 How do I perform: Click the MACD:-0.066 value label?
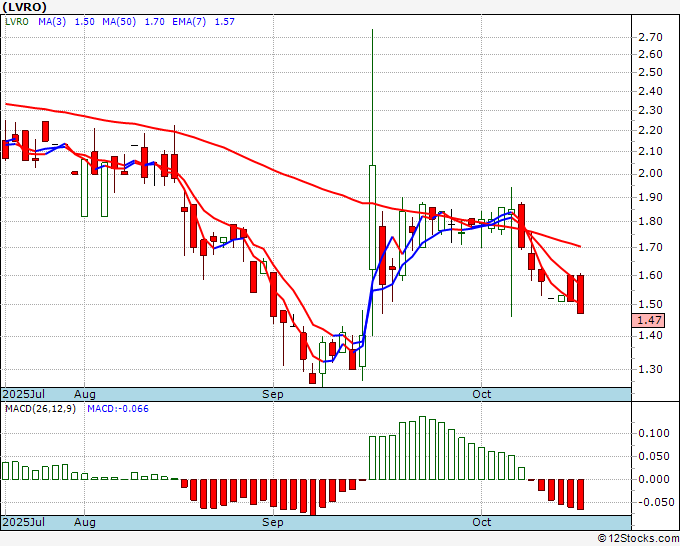pos(118,409)
